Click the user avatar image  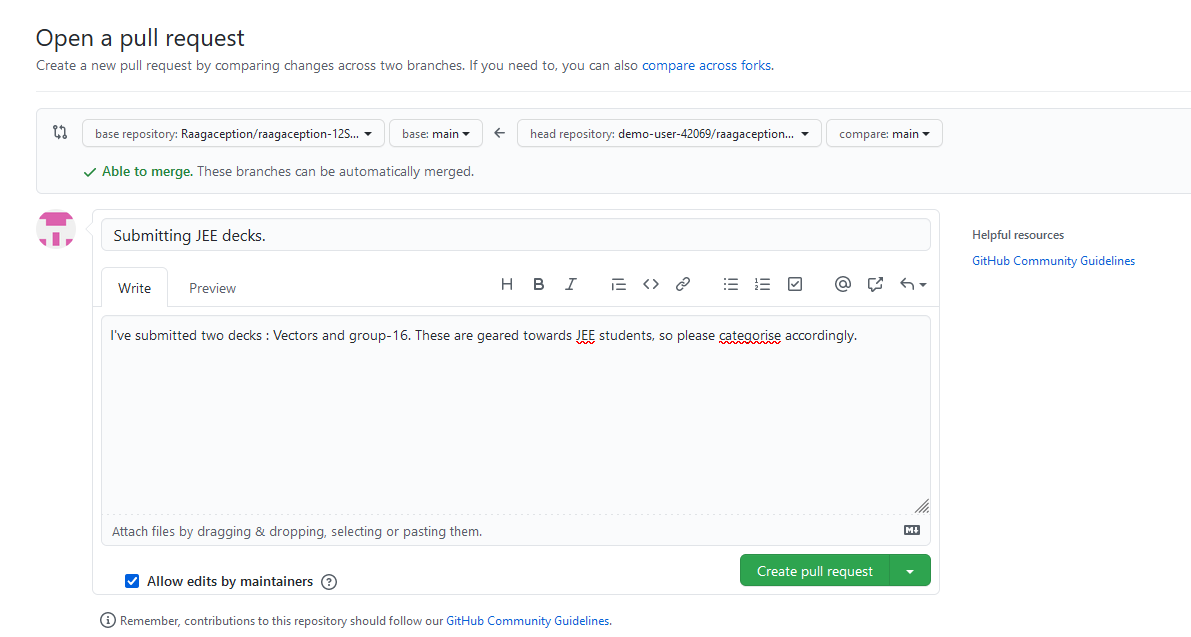tap(56, 229)
